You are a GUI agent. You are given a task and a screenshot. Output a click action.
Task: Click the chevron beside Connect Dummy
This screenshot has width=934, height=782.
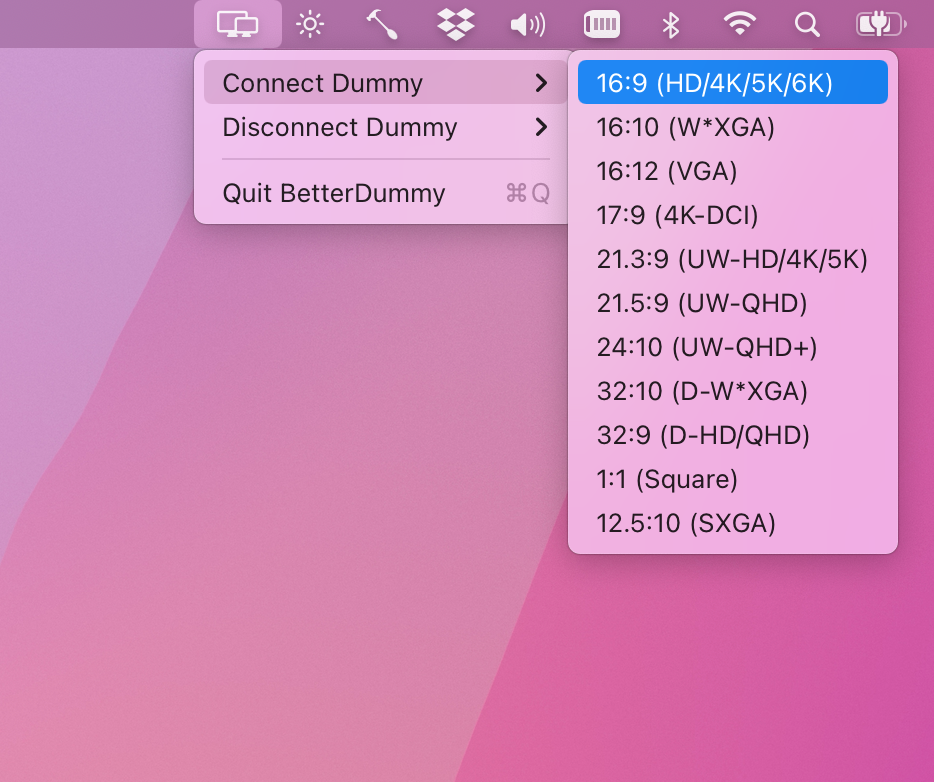541,83
